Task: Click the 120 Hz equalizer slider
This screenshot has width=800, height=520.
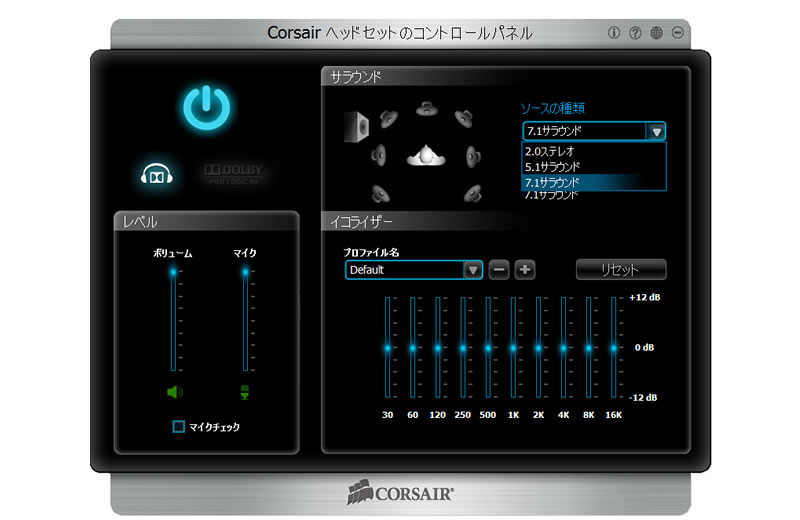Action: tap(438, 348)
